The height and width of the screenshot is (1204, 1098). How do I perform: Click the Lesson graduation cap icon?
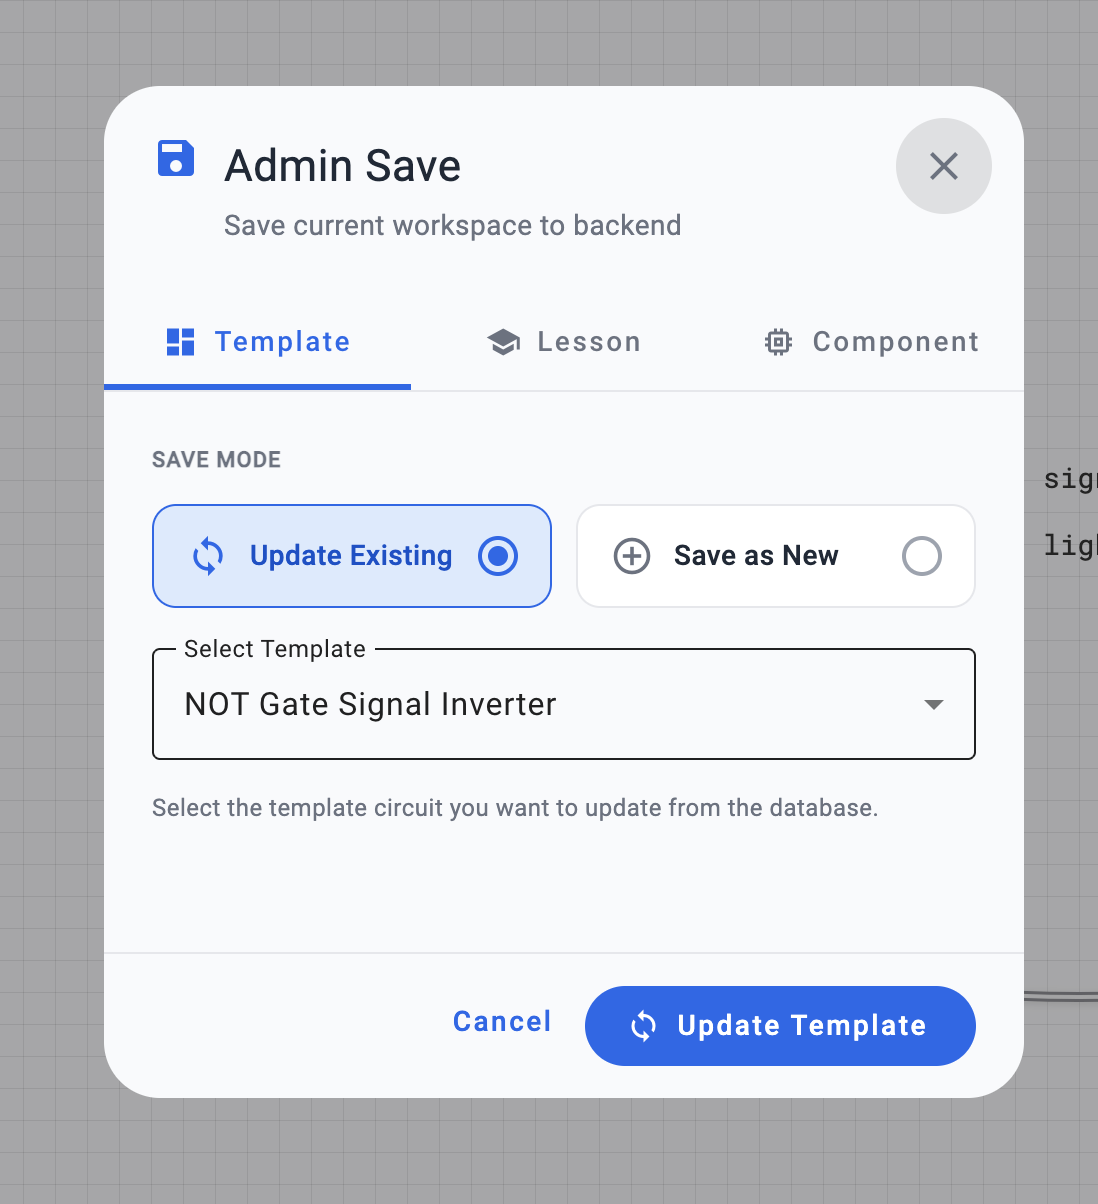pyautogui.click(x=503, y=342)
